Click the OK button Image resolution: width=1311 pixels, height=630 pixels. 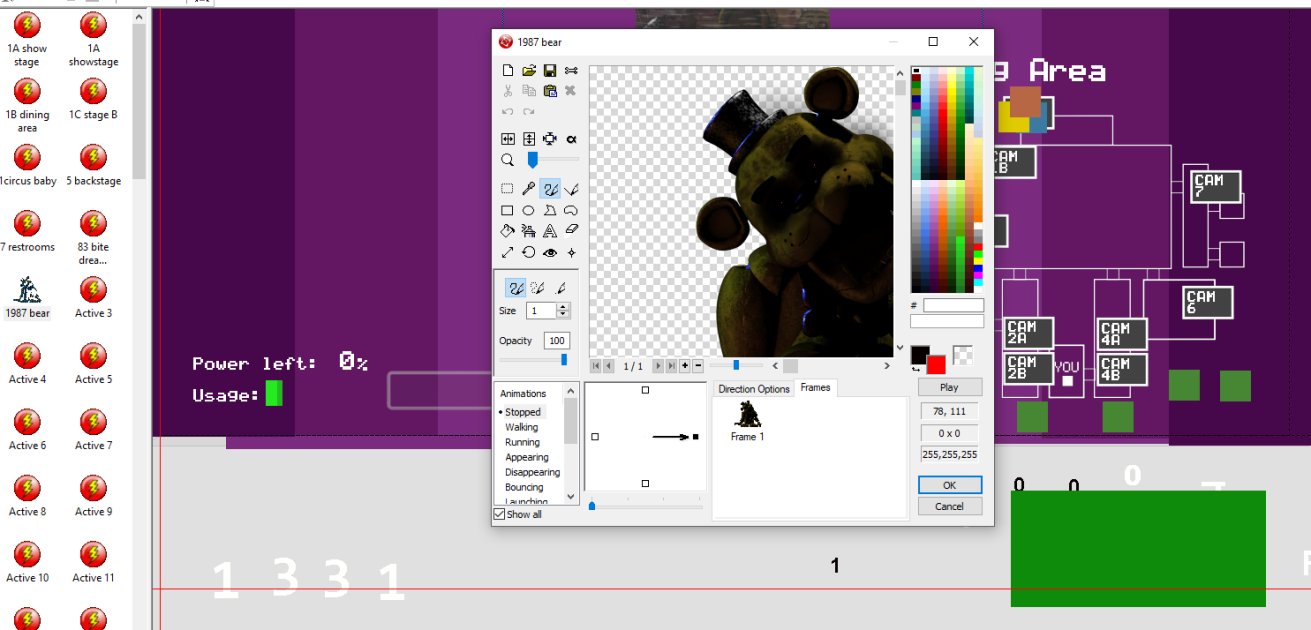tap(950, 485)
